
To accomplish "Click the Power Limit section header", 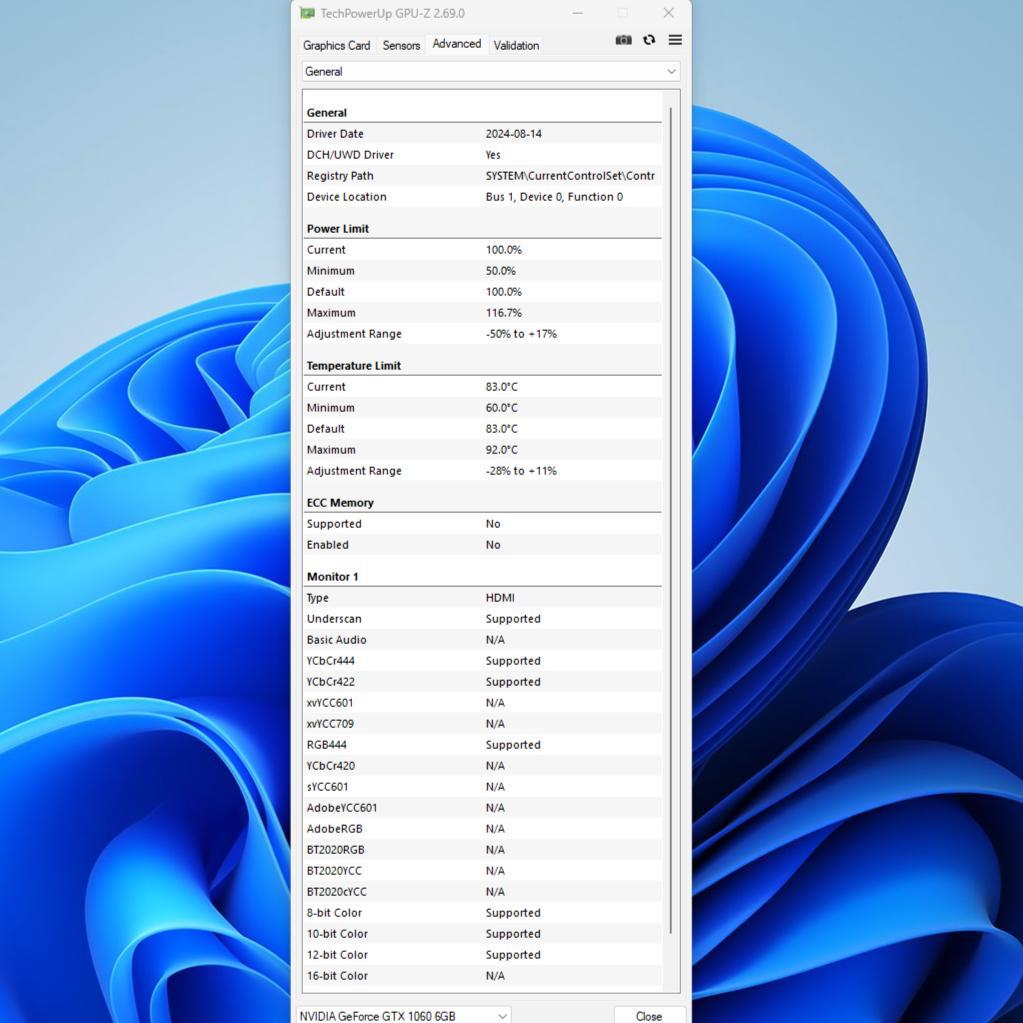I will pos(338,228).
